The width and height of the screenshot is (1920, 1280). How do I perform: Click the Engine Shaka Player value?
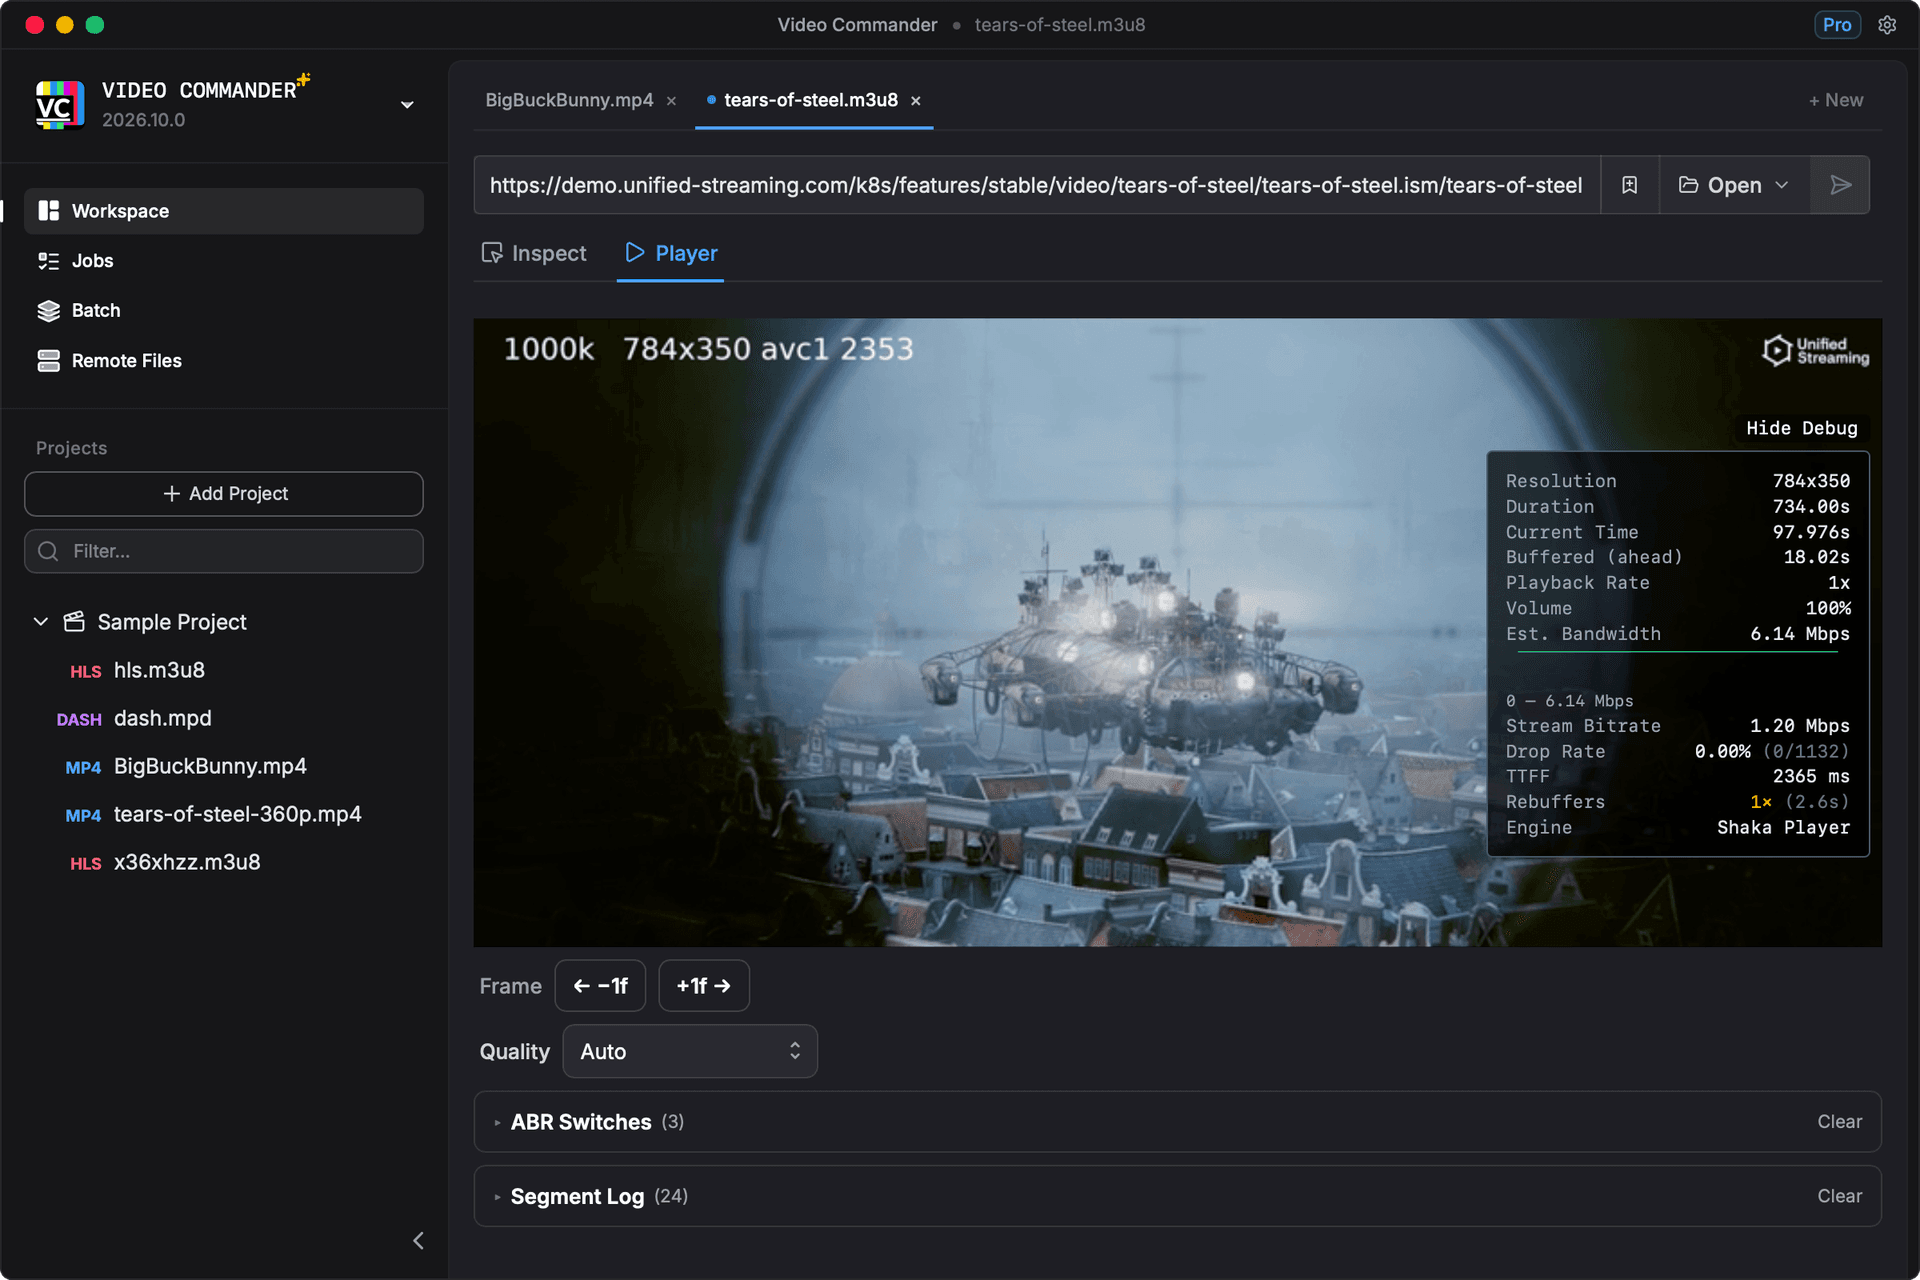(1783, 828)
